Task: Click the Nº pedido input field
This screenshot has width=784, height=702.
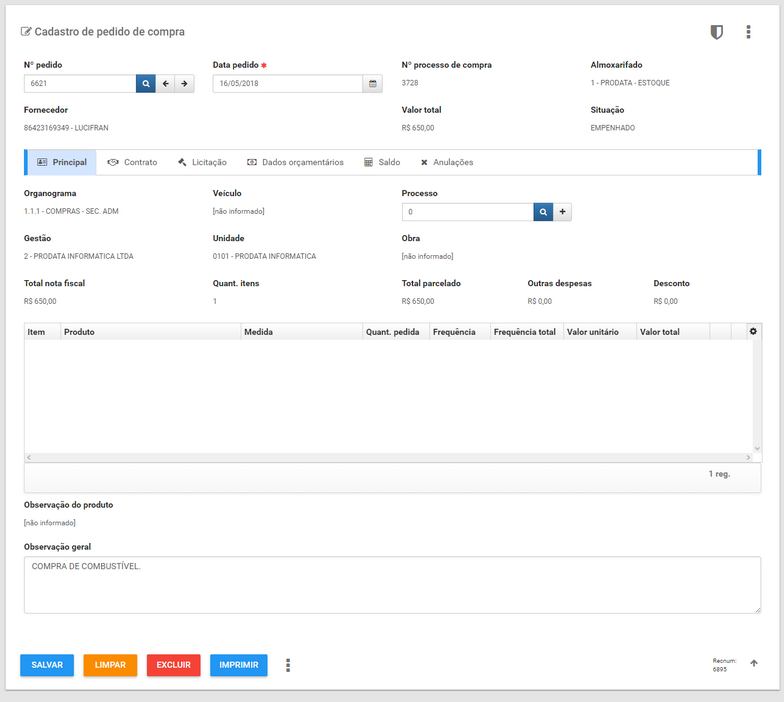Action: 80,84
